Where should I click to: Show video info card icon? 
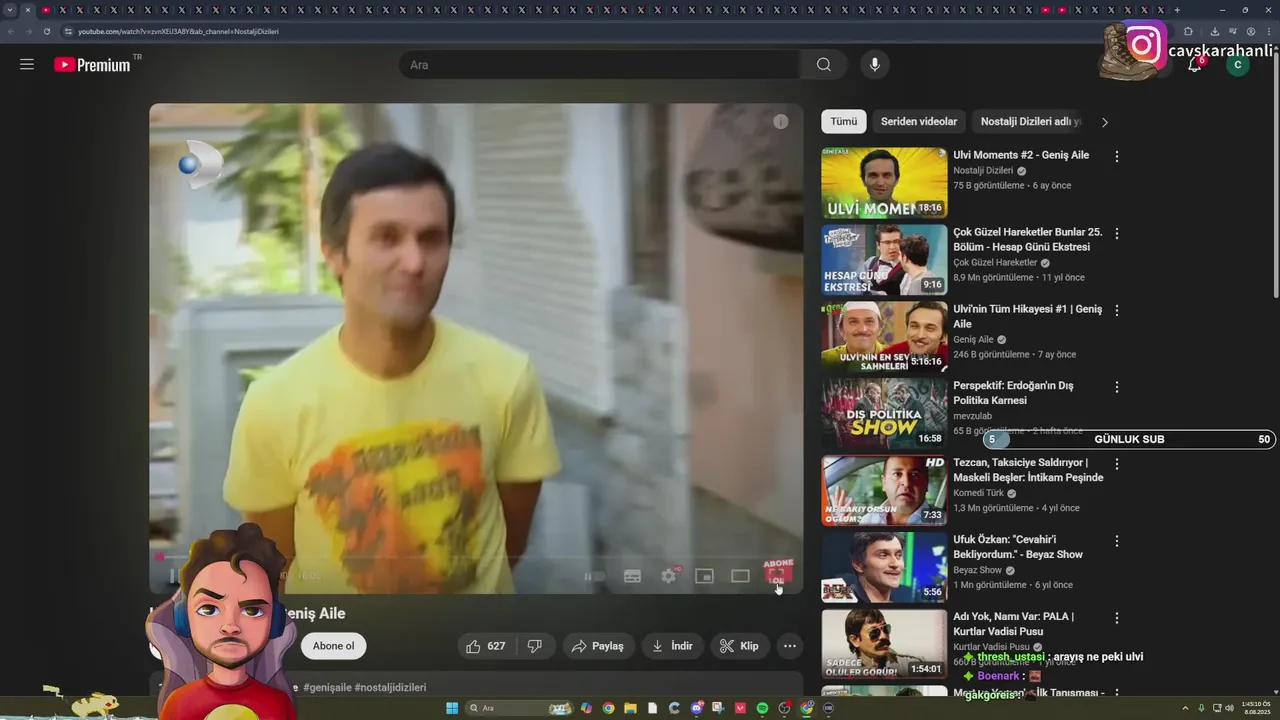[x=781, y=122]
